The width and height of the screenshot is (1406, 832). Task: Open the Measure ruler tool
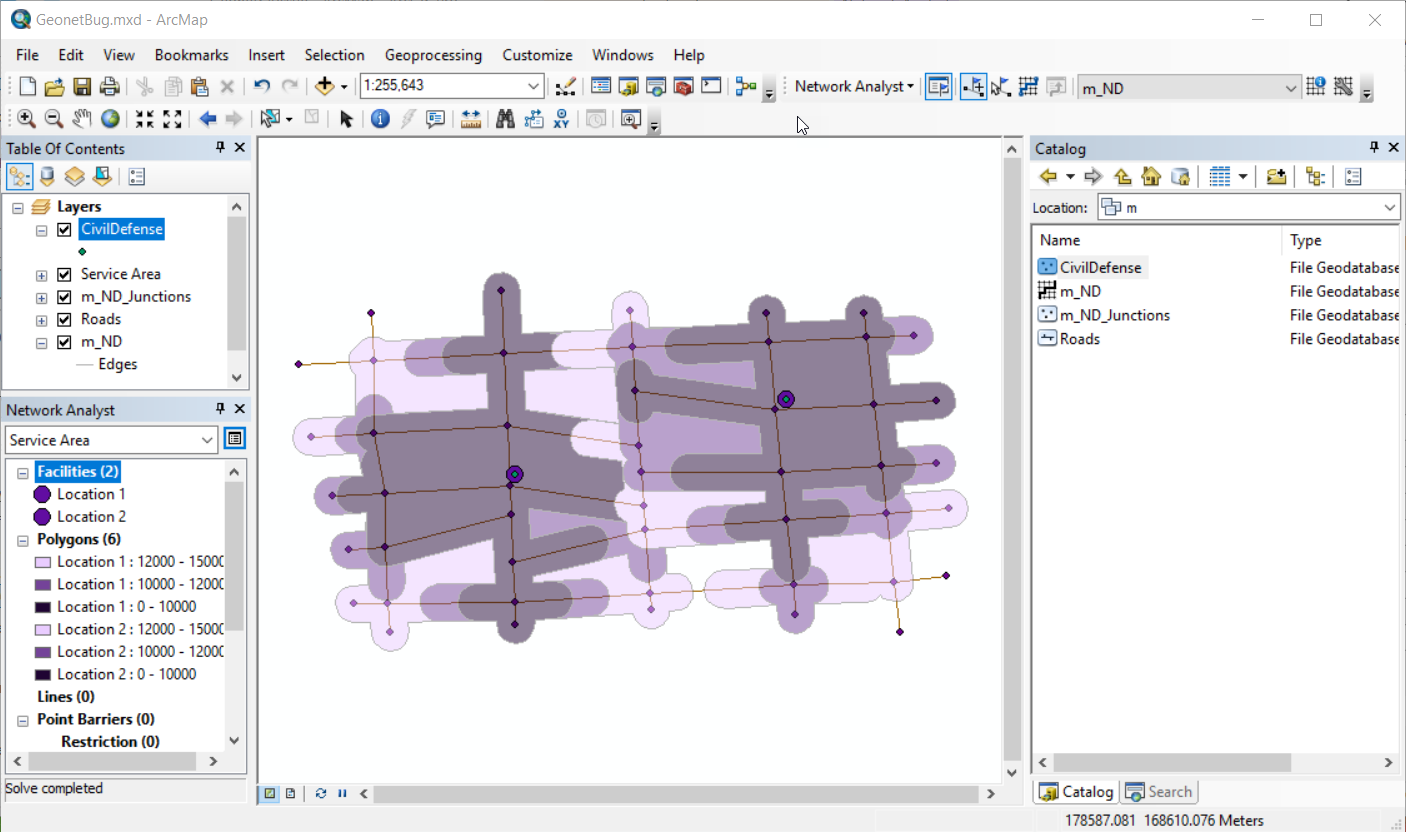(471, 119)
